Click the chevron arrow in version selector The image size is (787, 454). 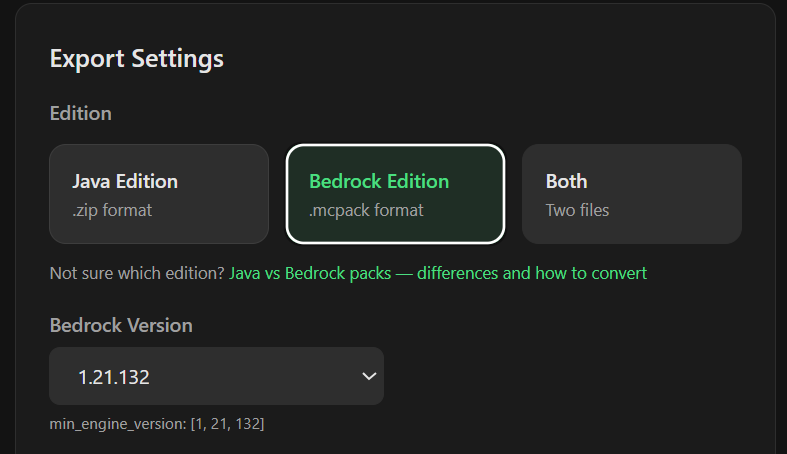[369, 376]
